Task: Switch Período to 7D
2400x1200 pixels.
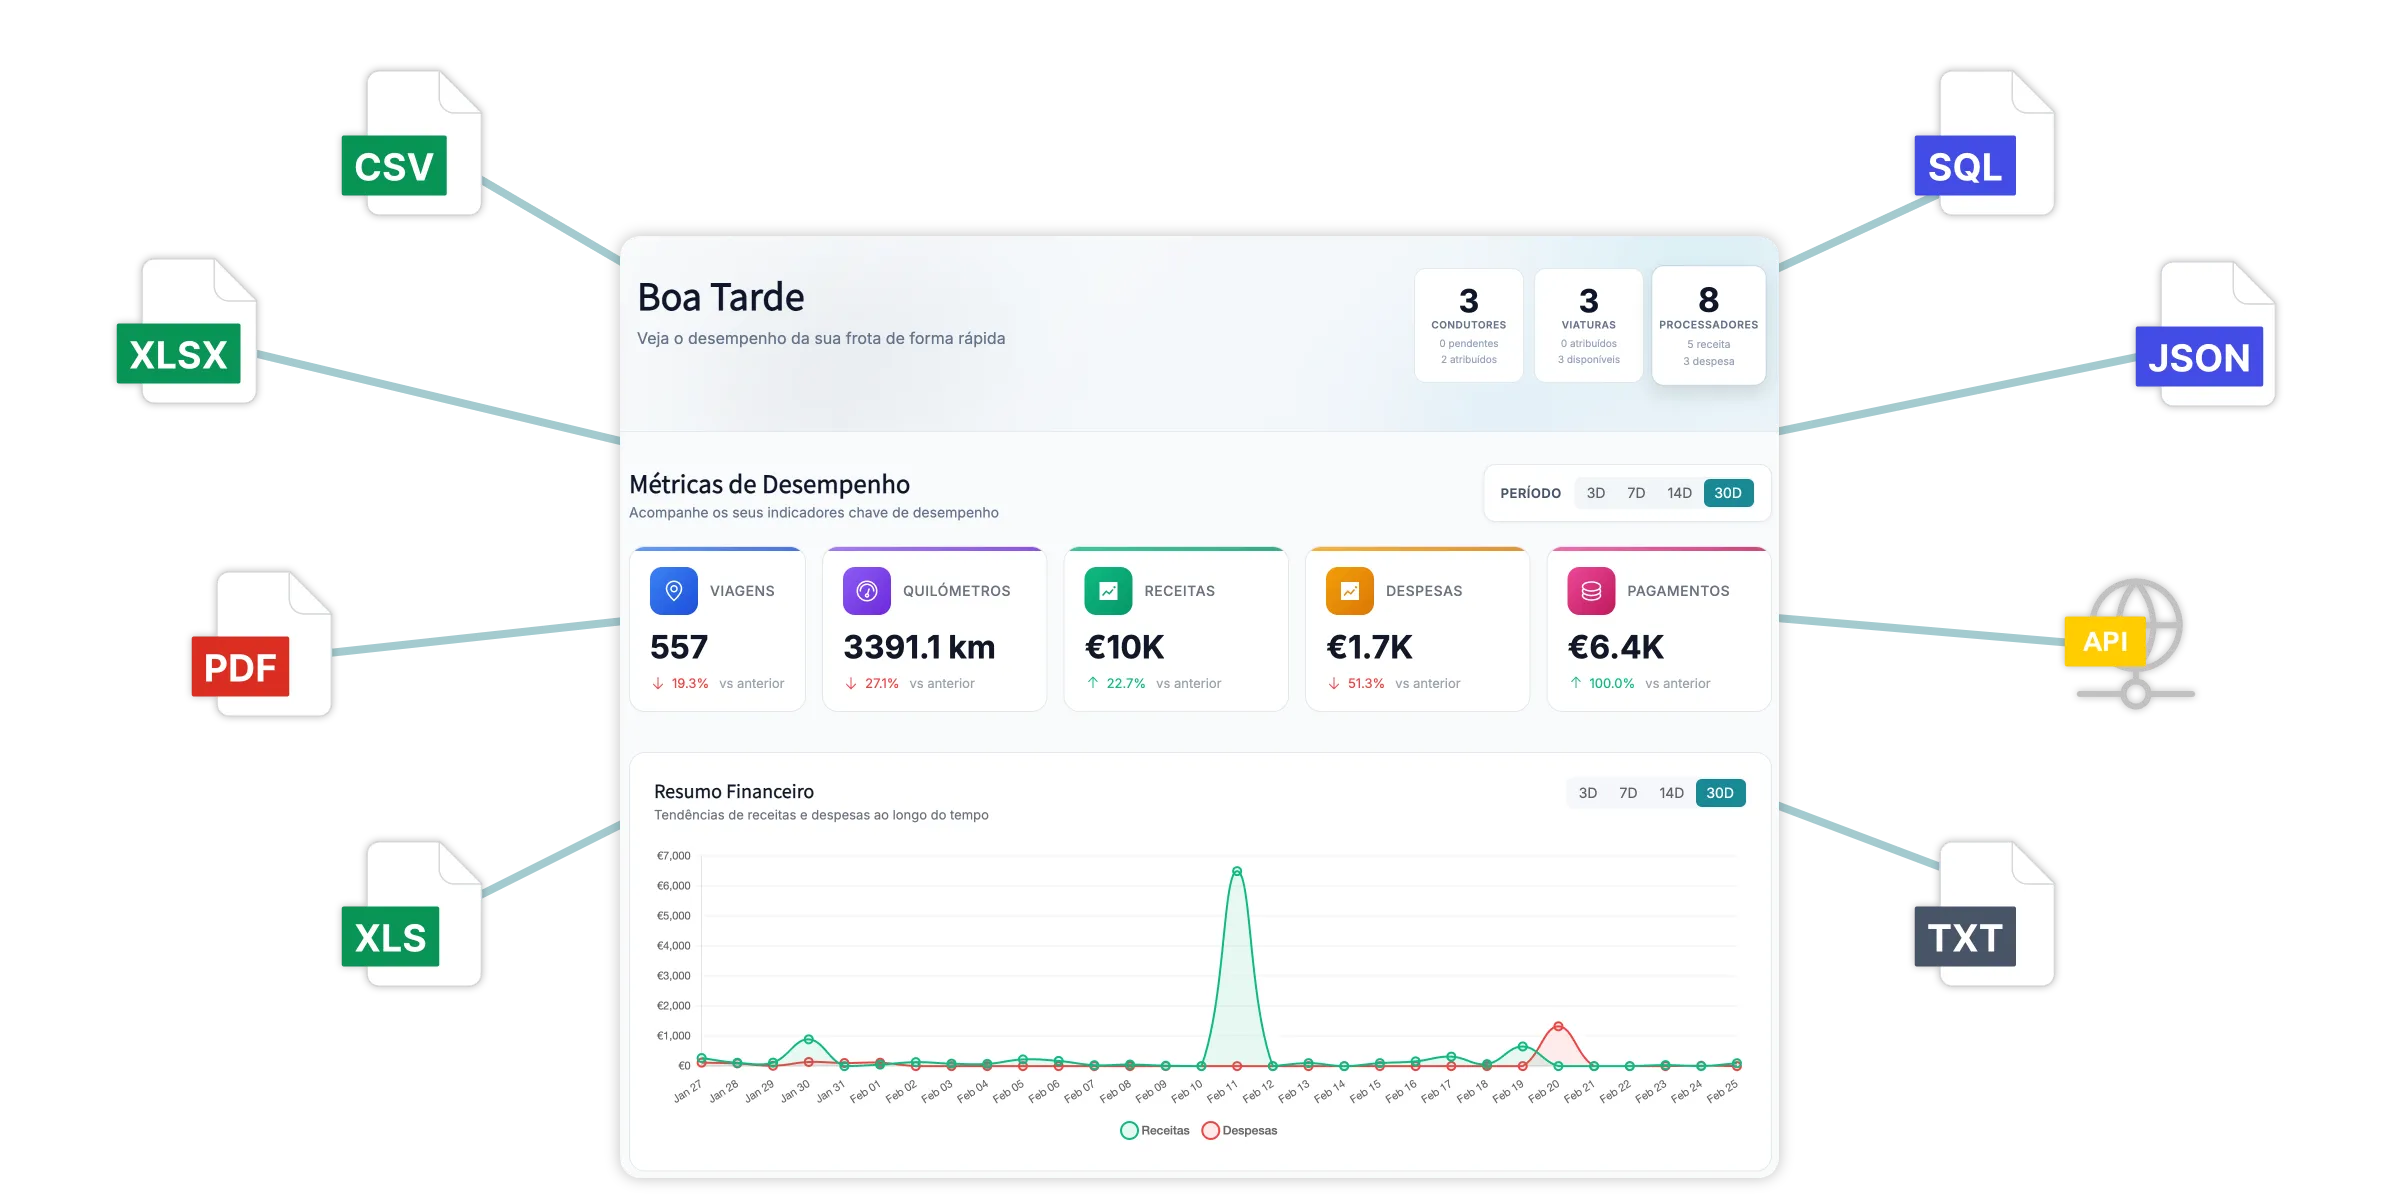Action: point(1637,492)
